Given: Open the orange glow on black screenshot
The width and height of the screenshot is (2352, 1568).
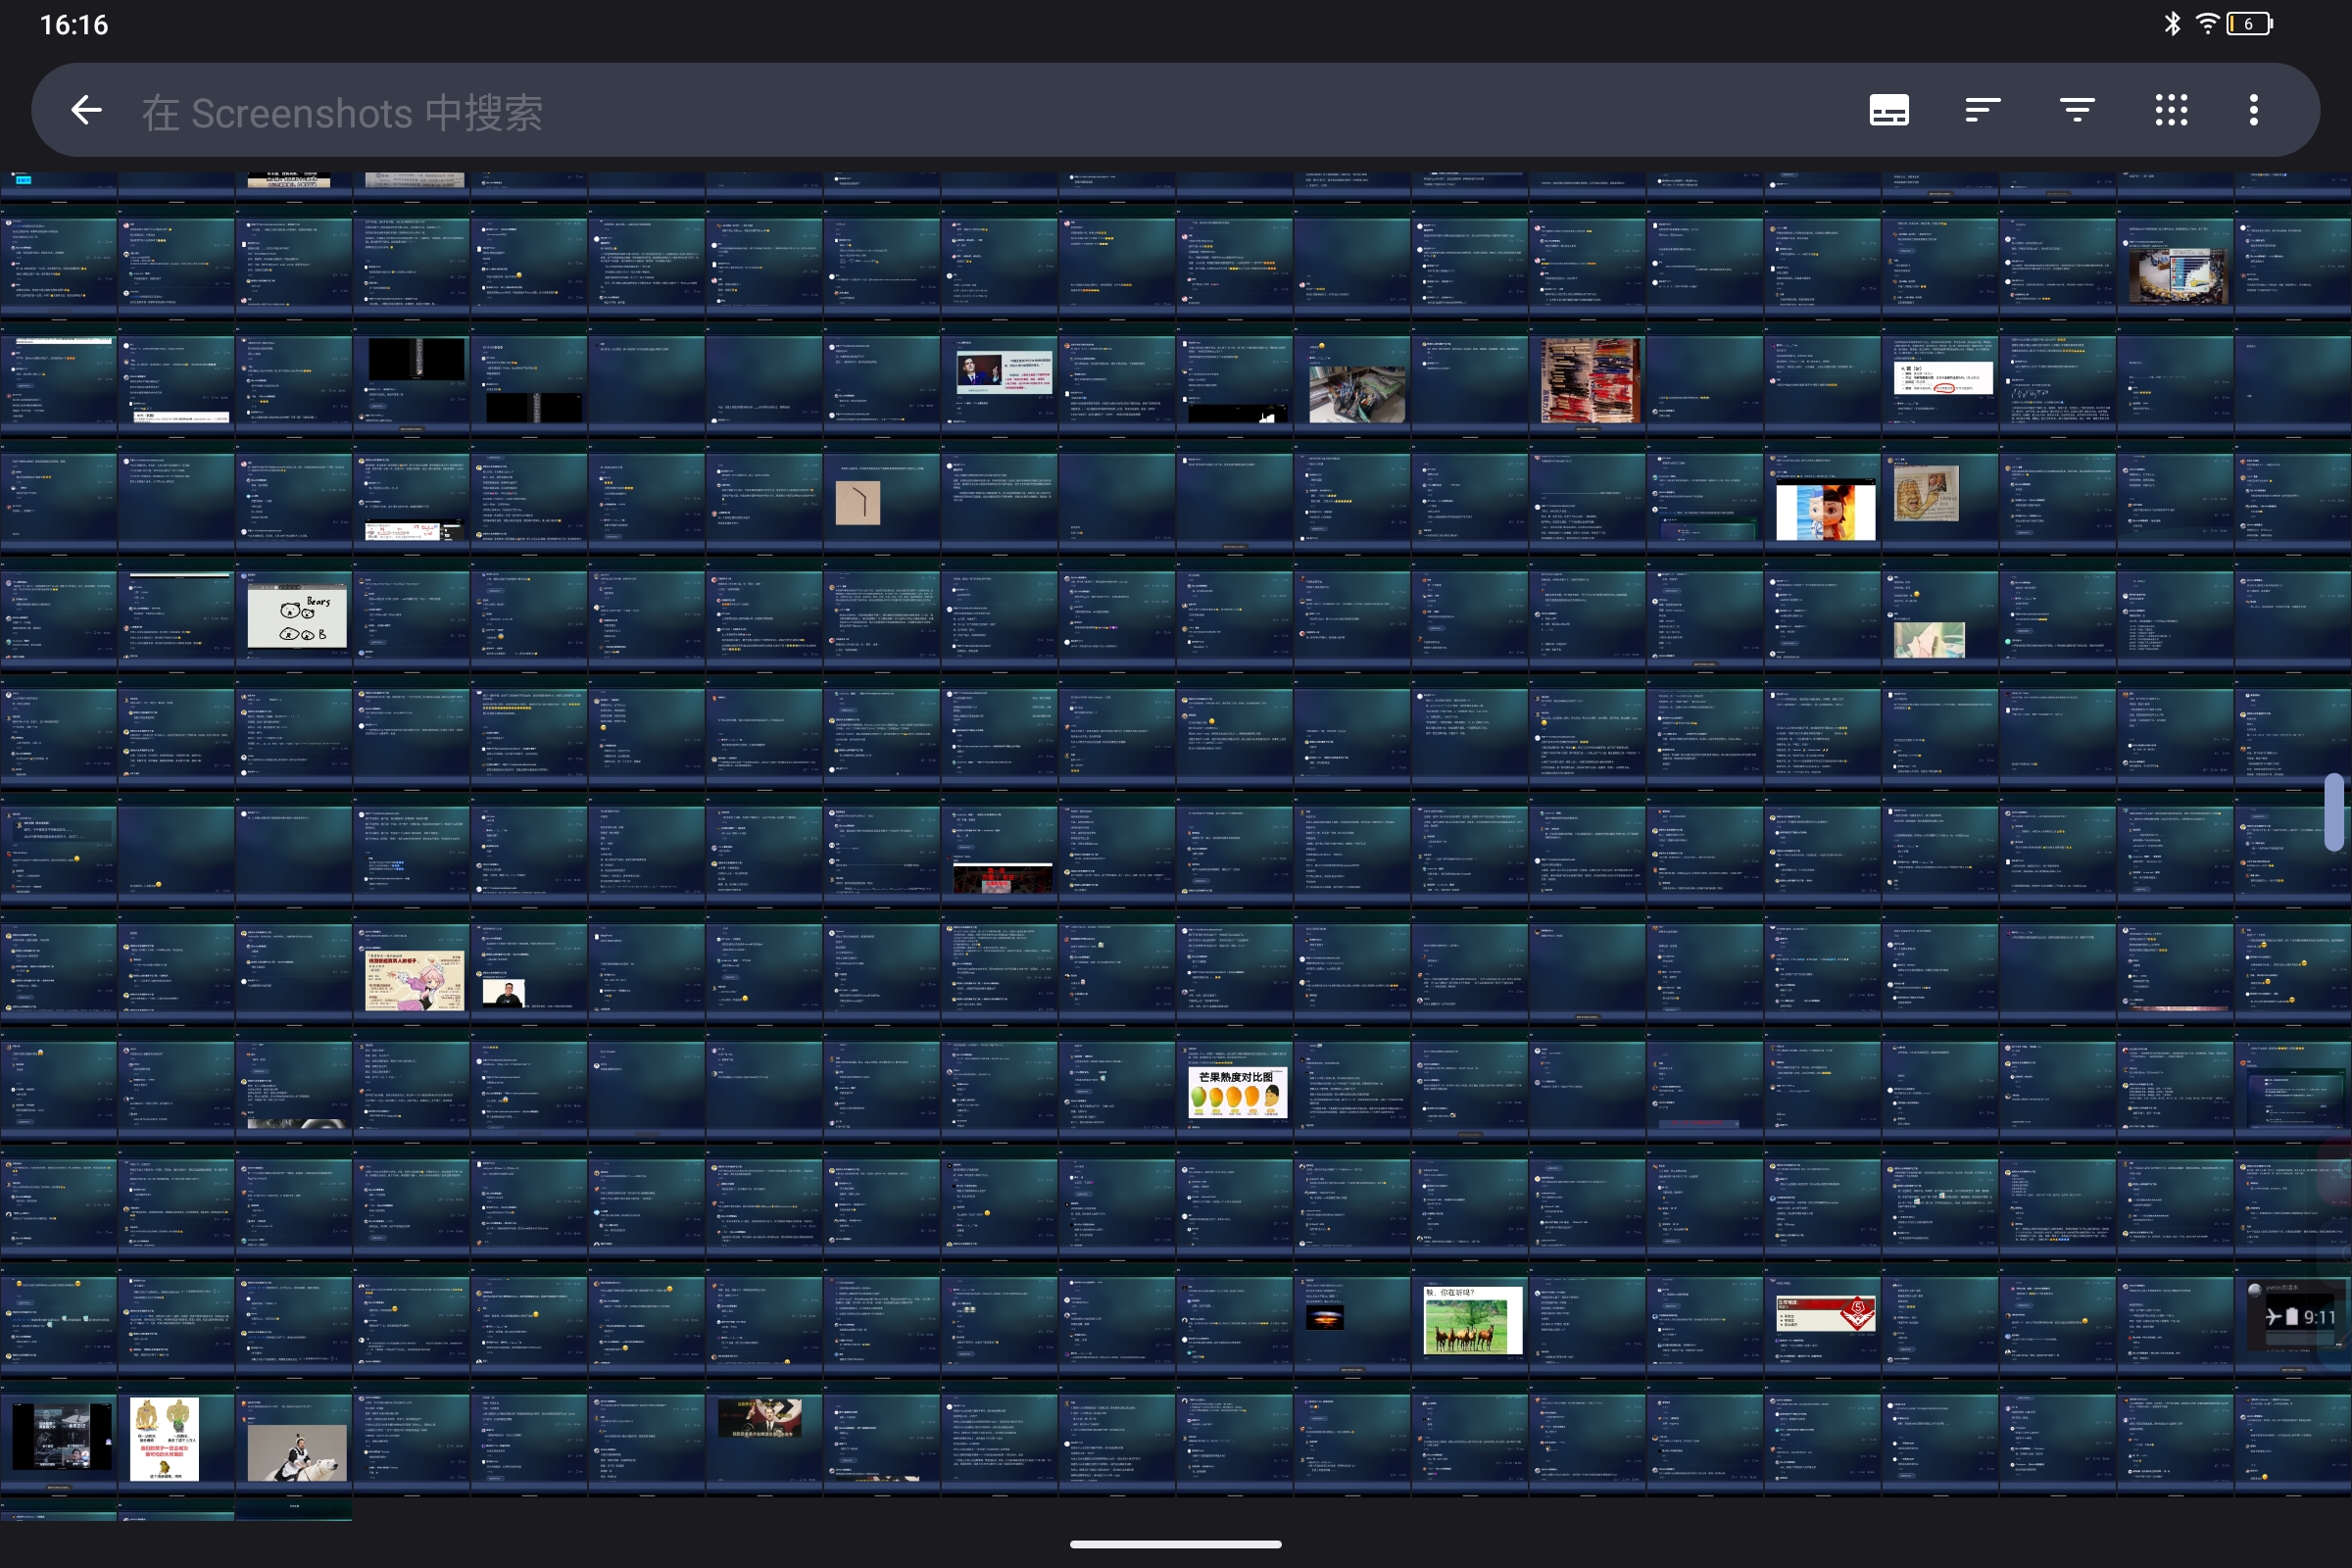Looking at the screenshot, I should [x=1353, y=1320].
